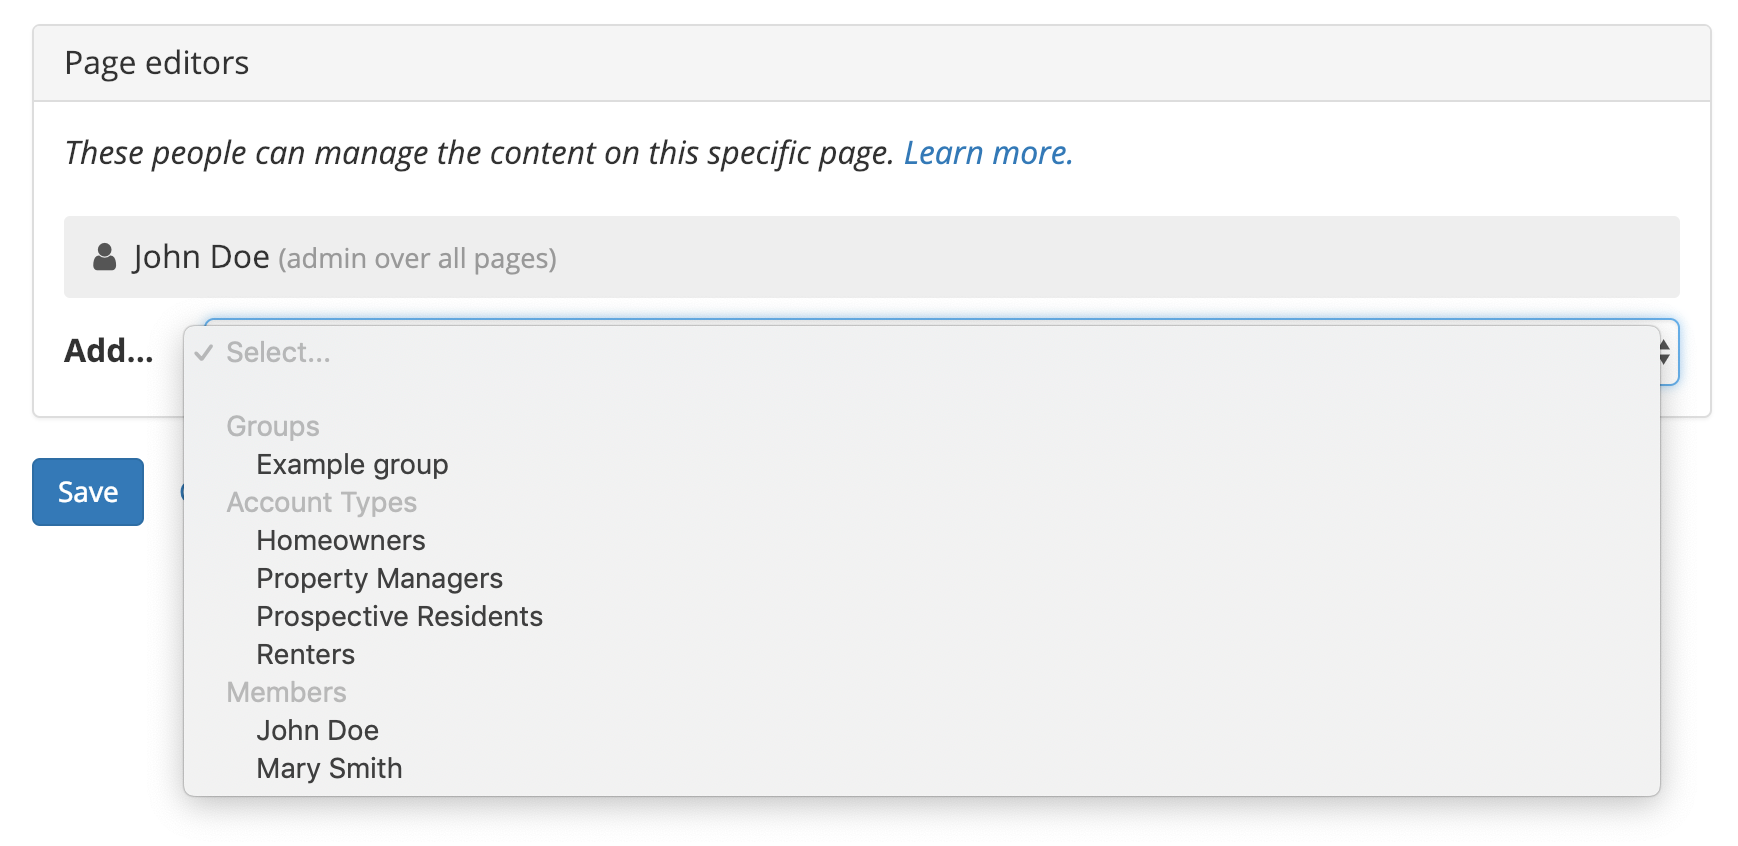The image size is (1738, 846).
Task: Choose Renters in the dropdown
Action: (x=305, y=655)
